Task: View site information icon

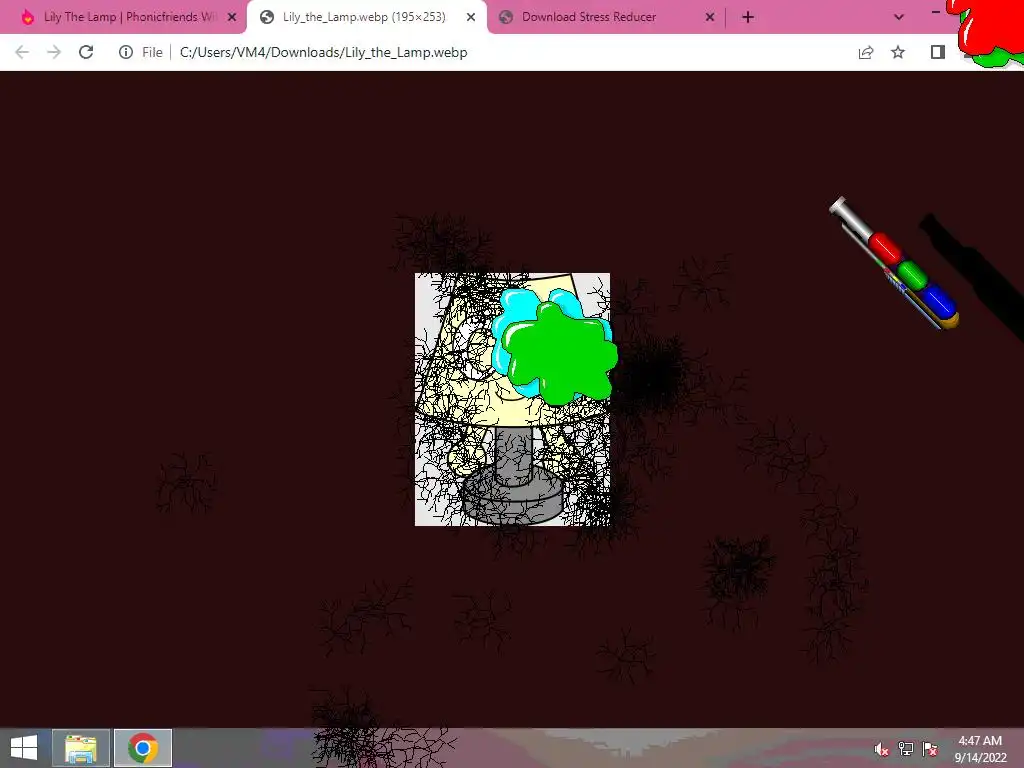Action: pyautogui.click(x=125, y=52)
